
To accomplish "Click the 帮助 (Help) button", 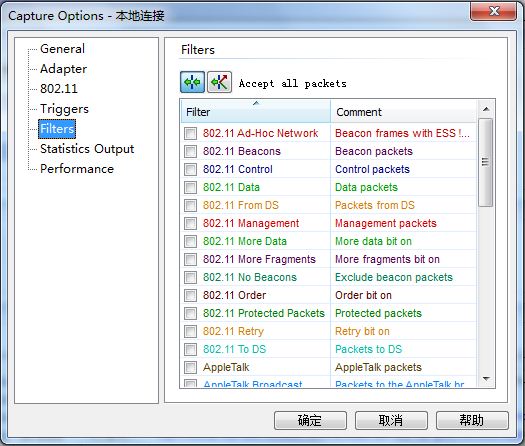I will (472, 420).
